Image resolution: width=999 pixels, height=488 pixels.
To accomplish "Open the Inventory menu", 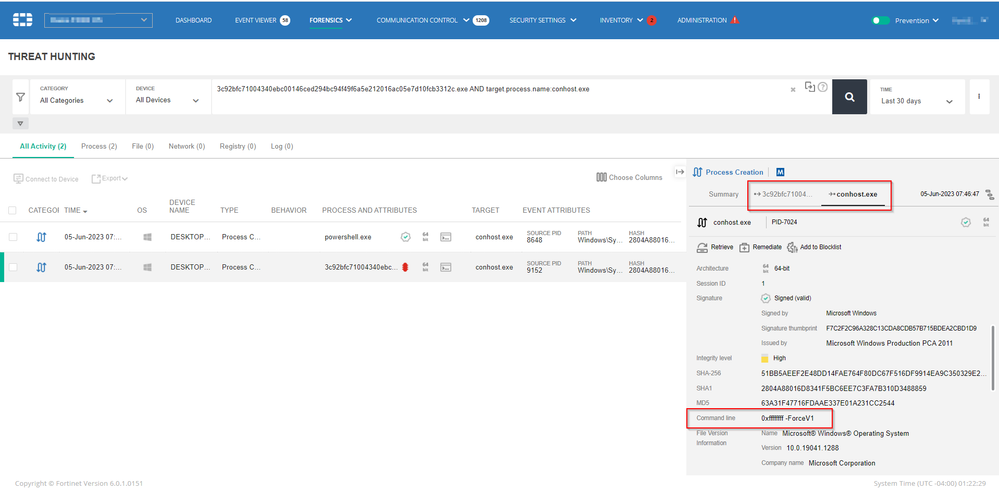I will click(x=621, y=20).
